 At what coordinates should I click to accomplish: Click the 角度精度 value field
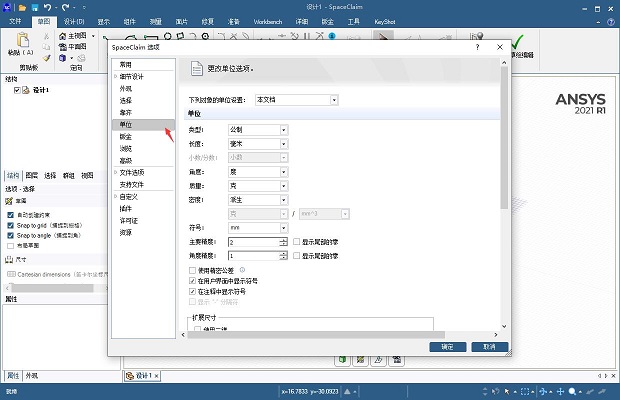[254, 256]
